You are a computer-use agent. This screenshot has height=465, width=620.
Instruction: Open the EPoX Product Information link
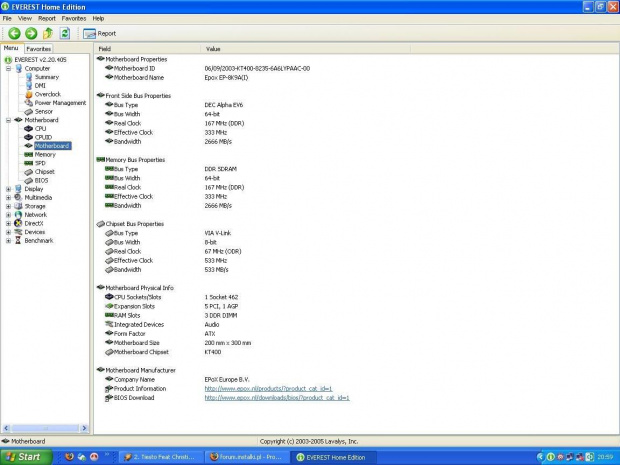tap(268, 388)
